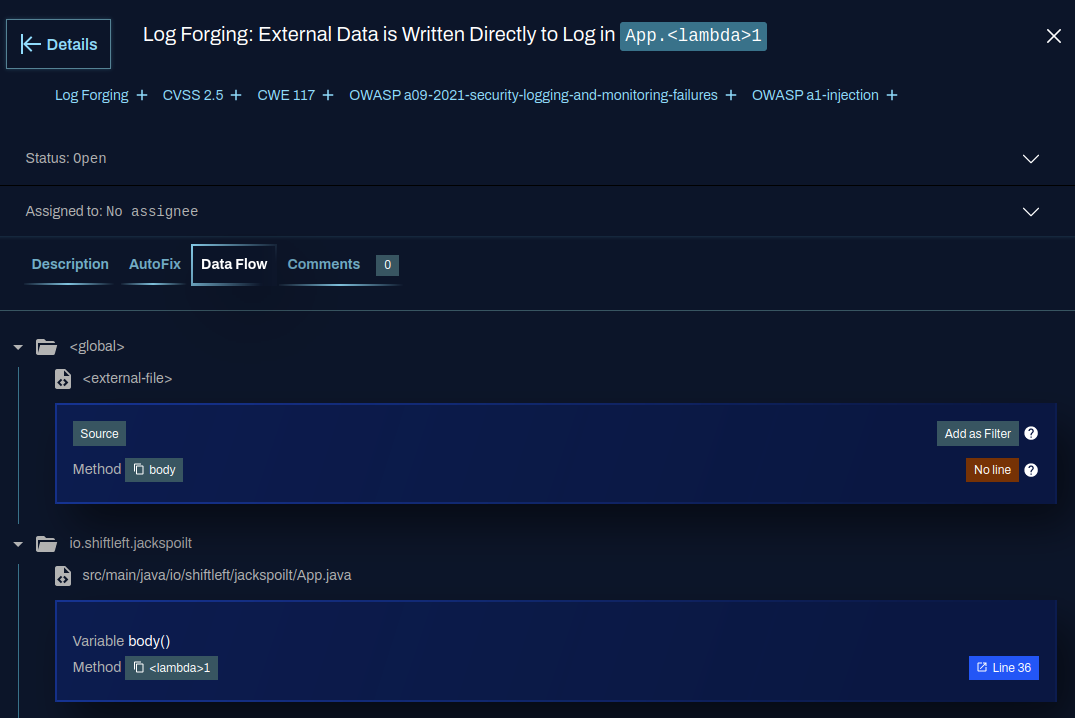Click the help icon next to No line
1075x718 pixels.
coord(1031,470)
